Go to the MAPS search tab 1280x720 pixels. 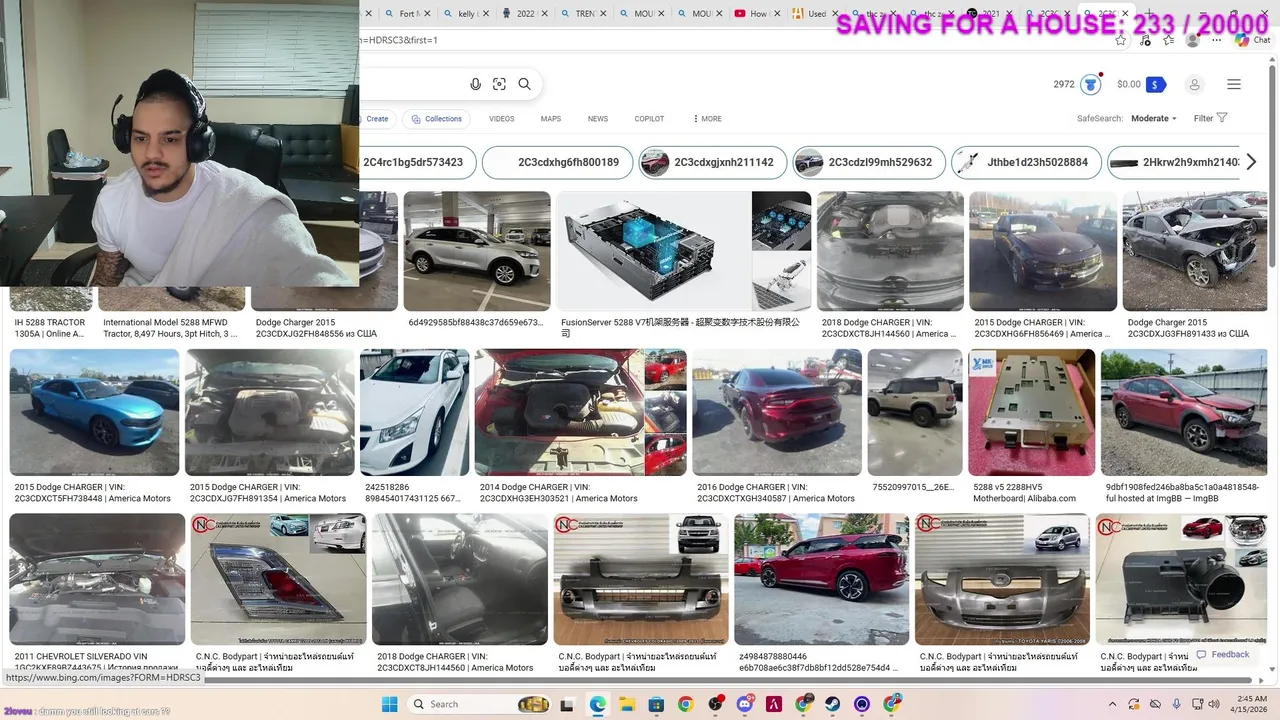tap(551, 119)
